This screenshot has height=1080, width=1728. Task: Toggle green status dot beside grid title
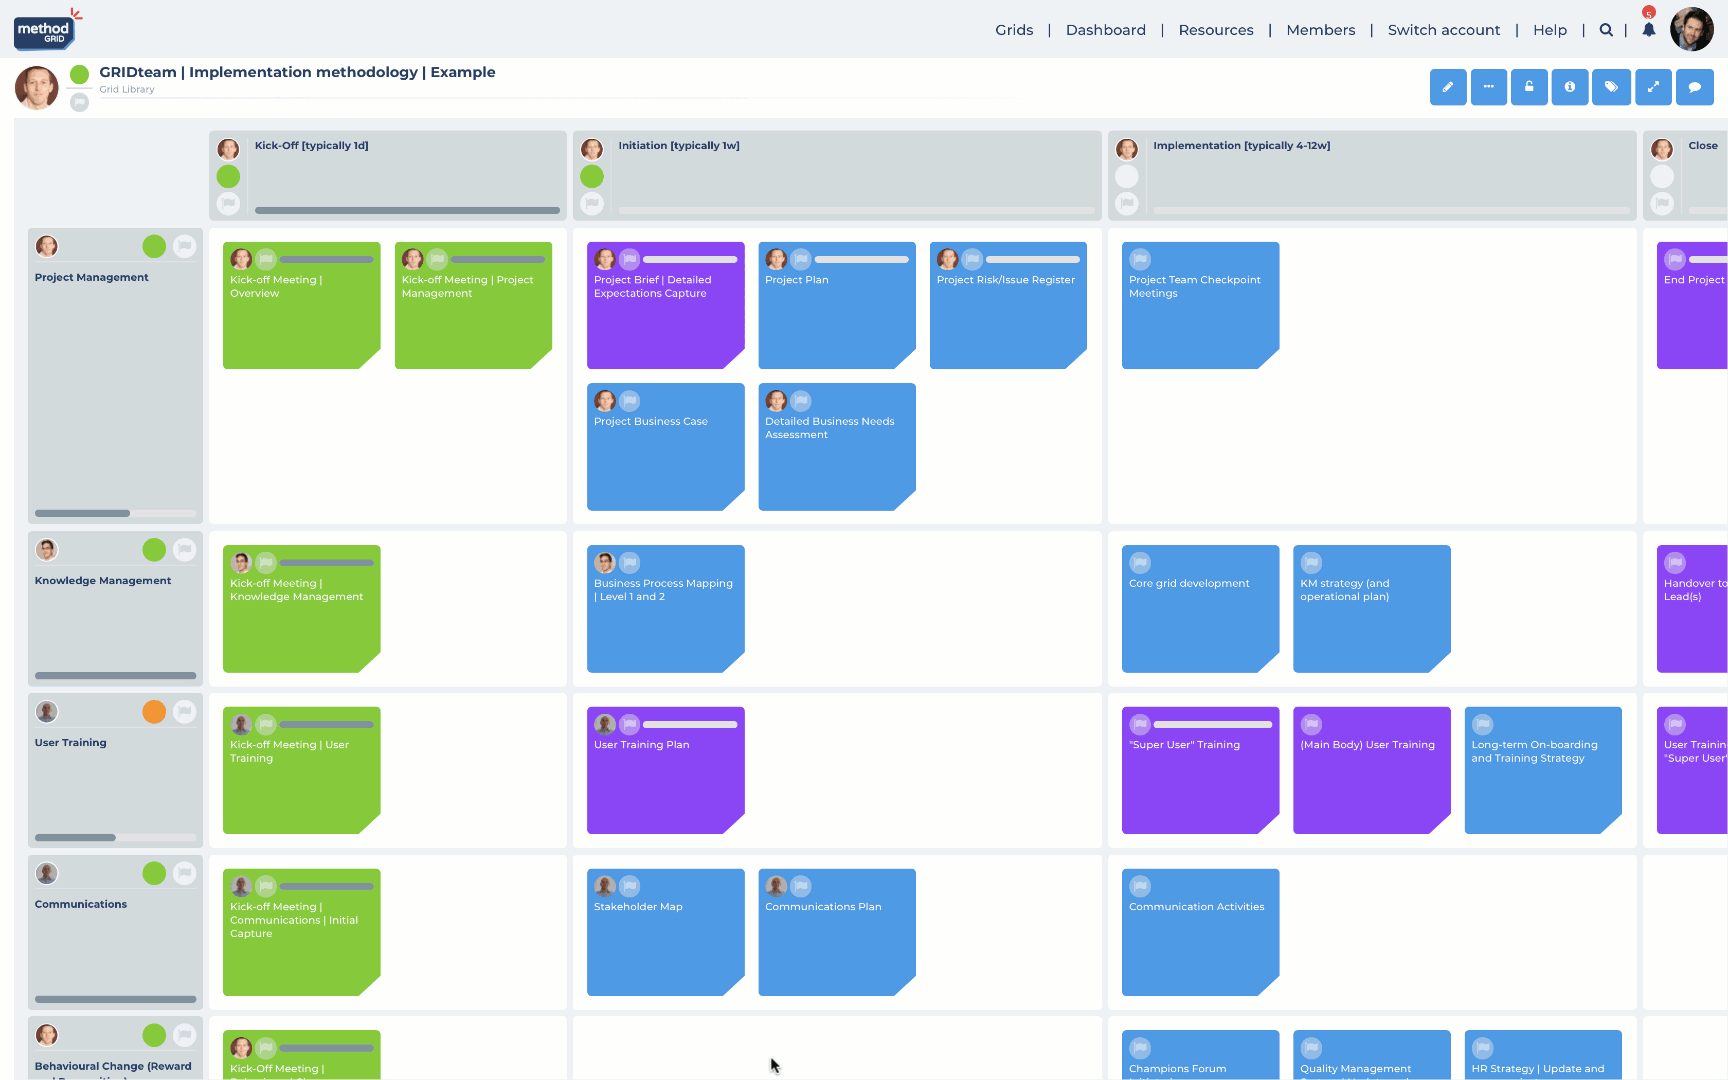click(80, 74)
